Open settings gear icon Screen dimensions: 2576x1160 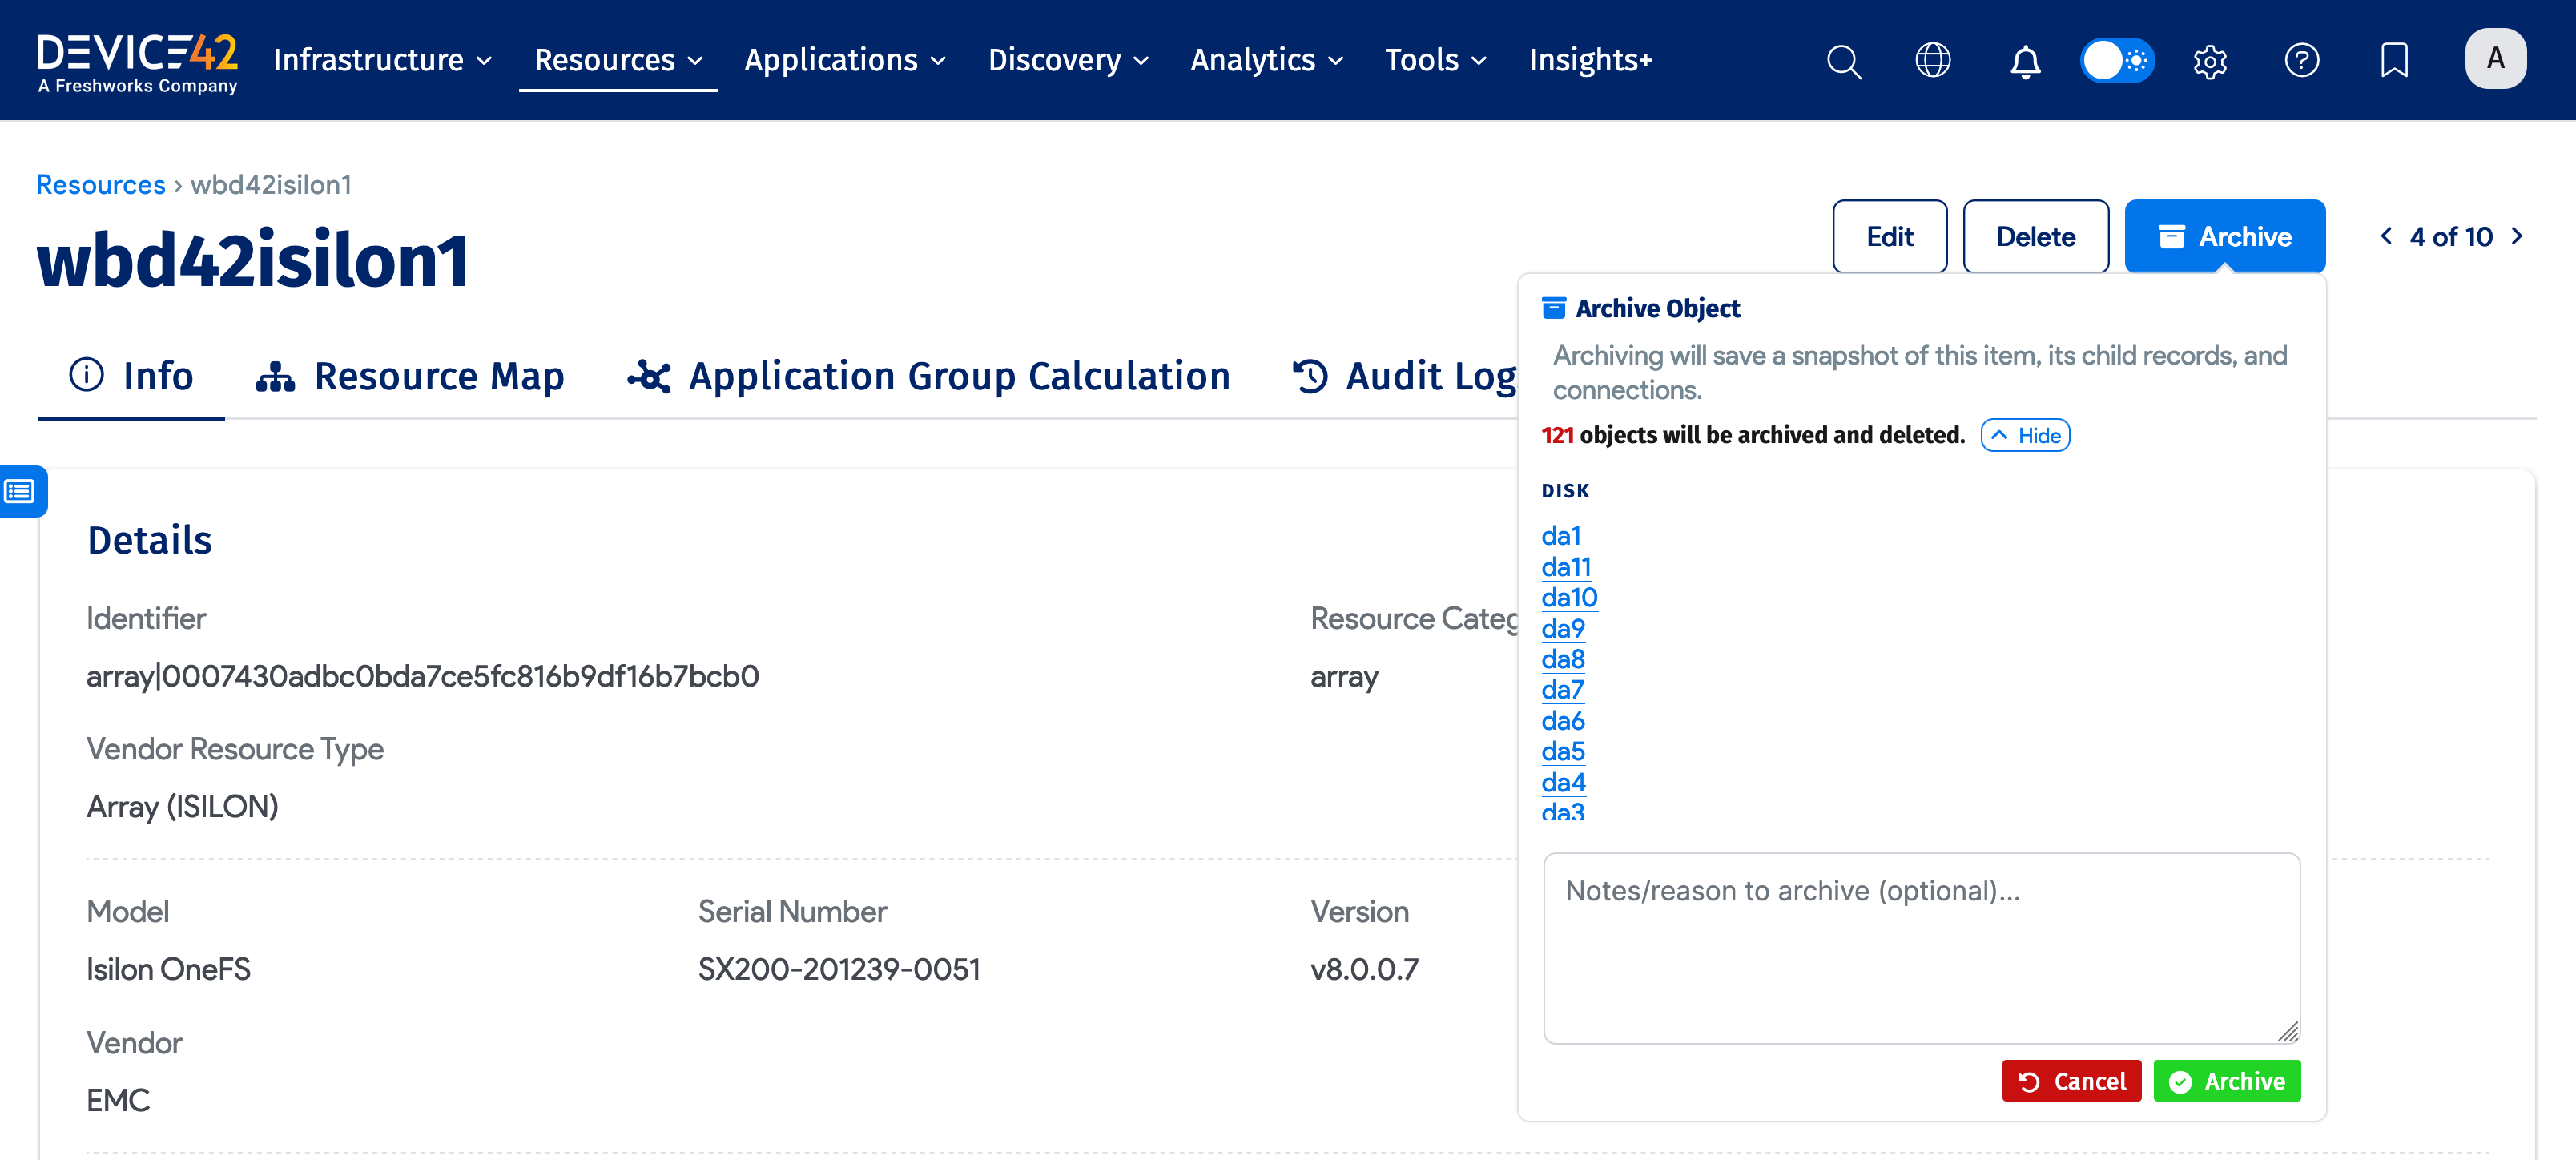(x=2209, y=60)
